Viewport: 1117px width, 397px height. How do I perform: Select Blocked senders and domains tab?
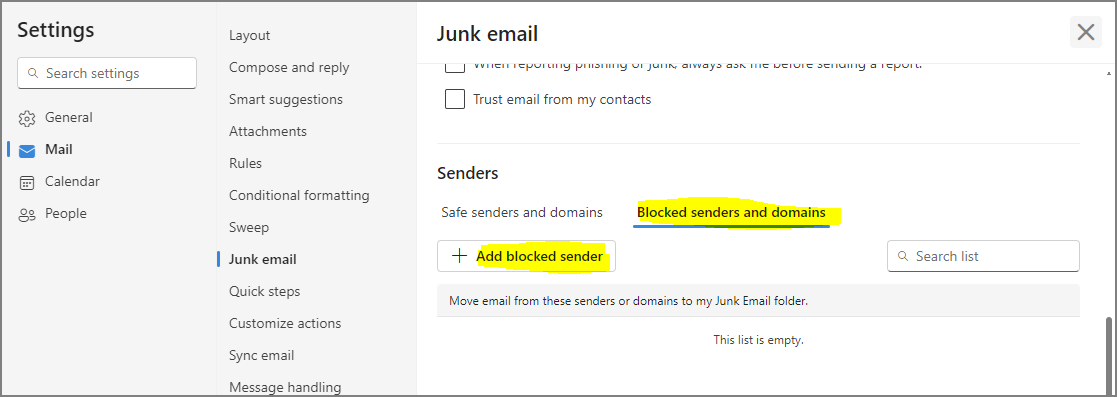point(731,212)
